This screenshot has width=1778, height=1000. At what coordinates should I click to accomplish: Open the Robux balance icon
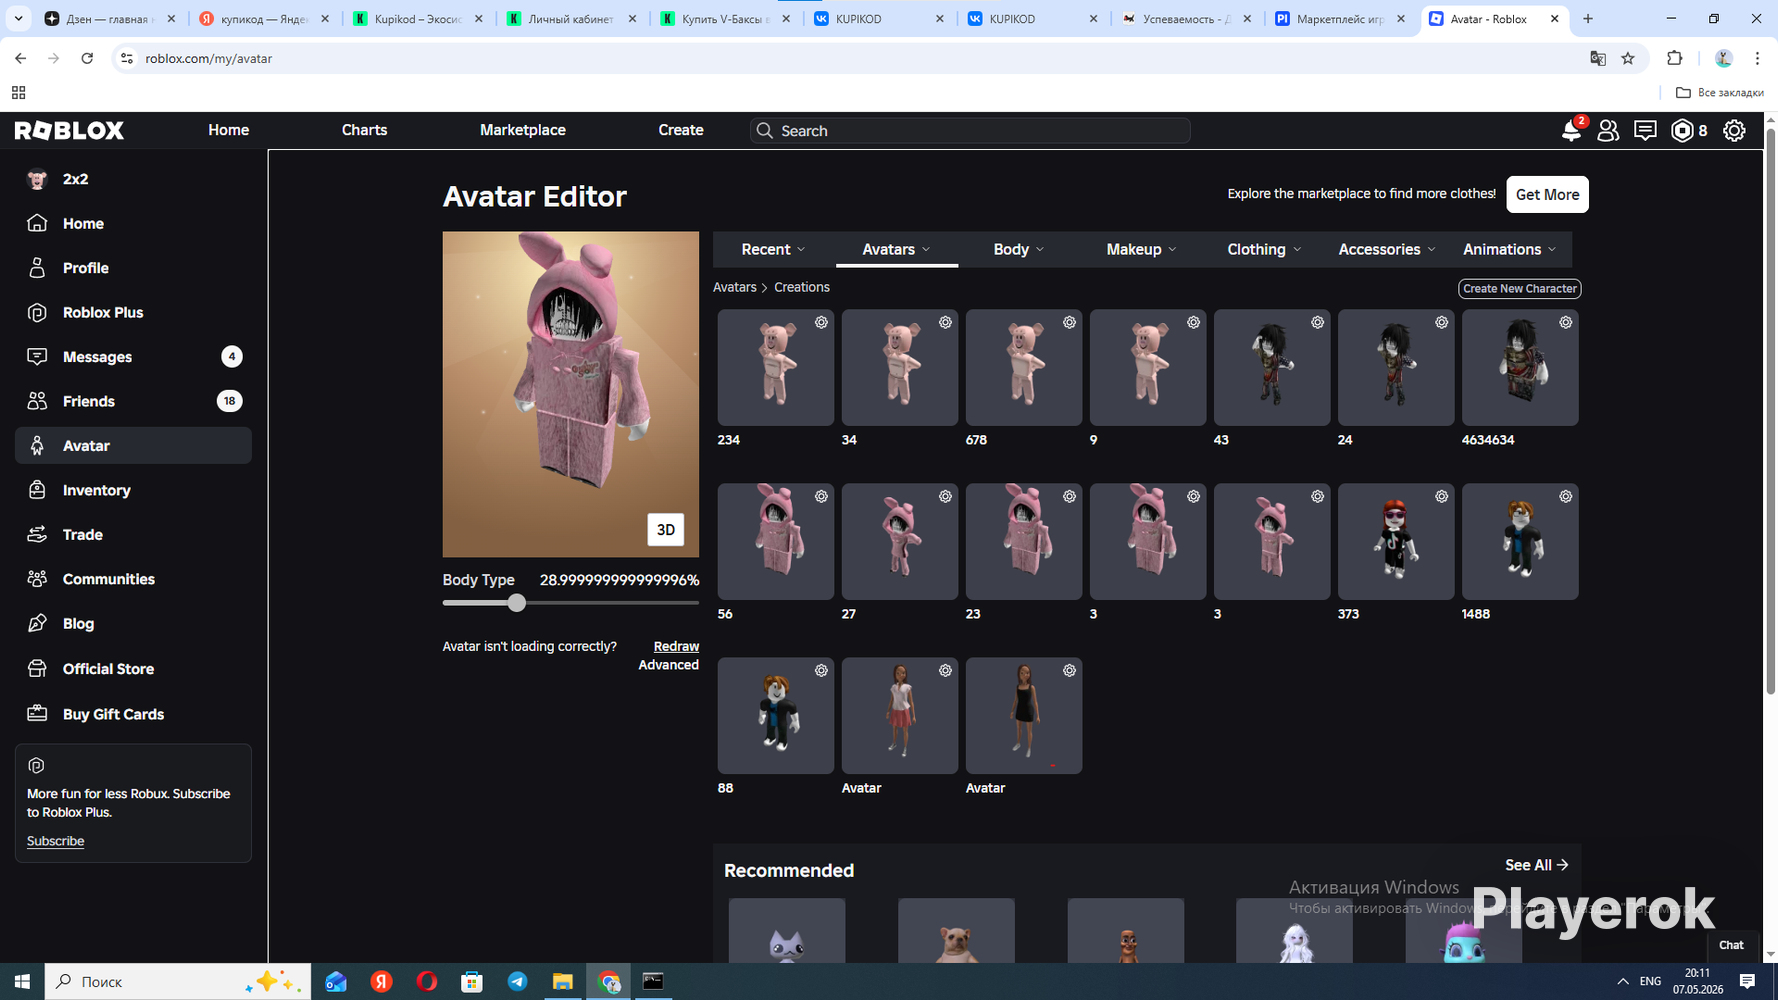(1683, 131)
